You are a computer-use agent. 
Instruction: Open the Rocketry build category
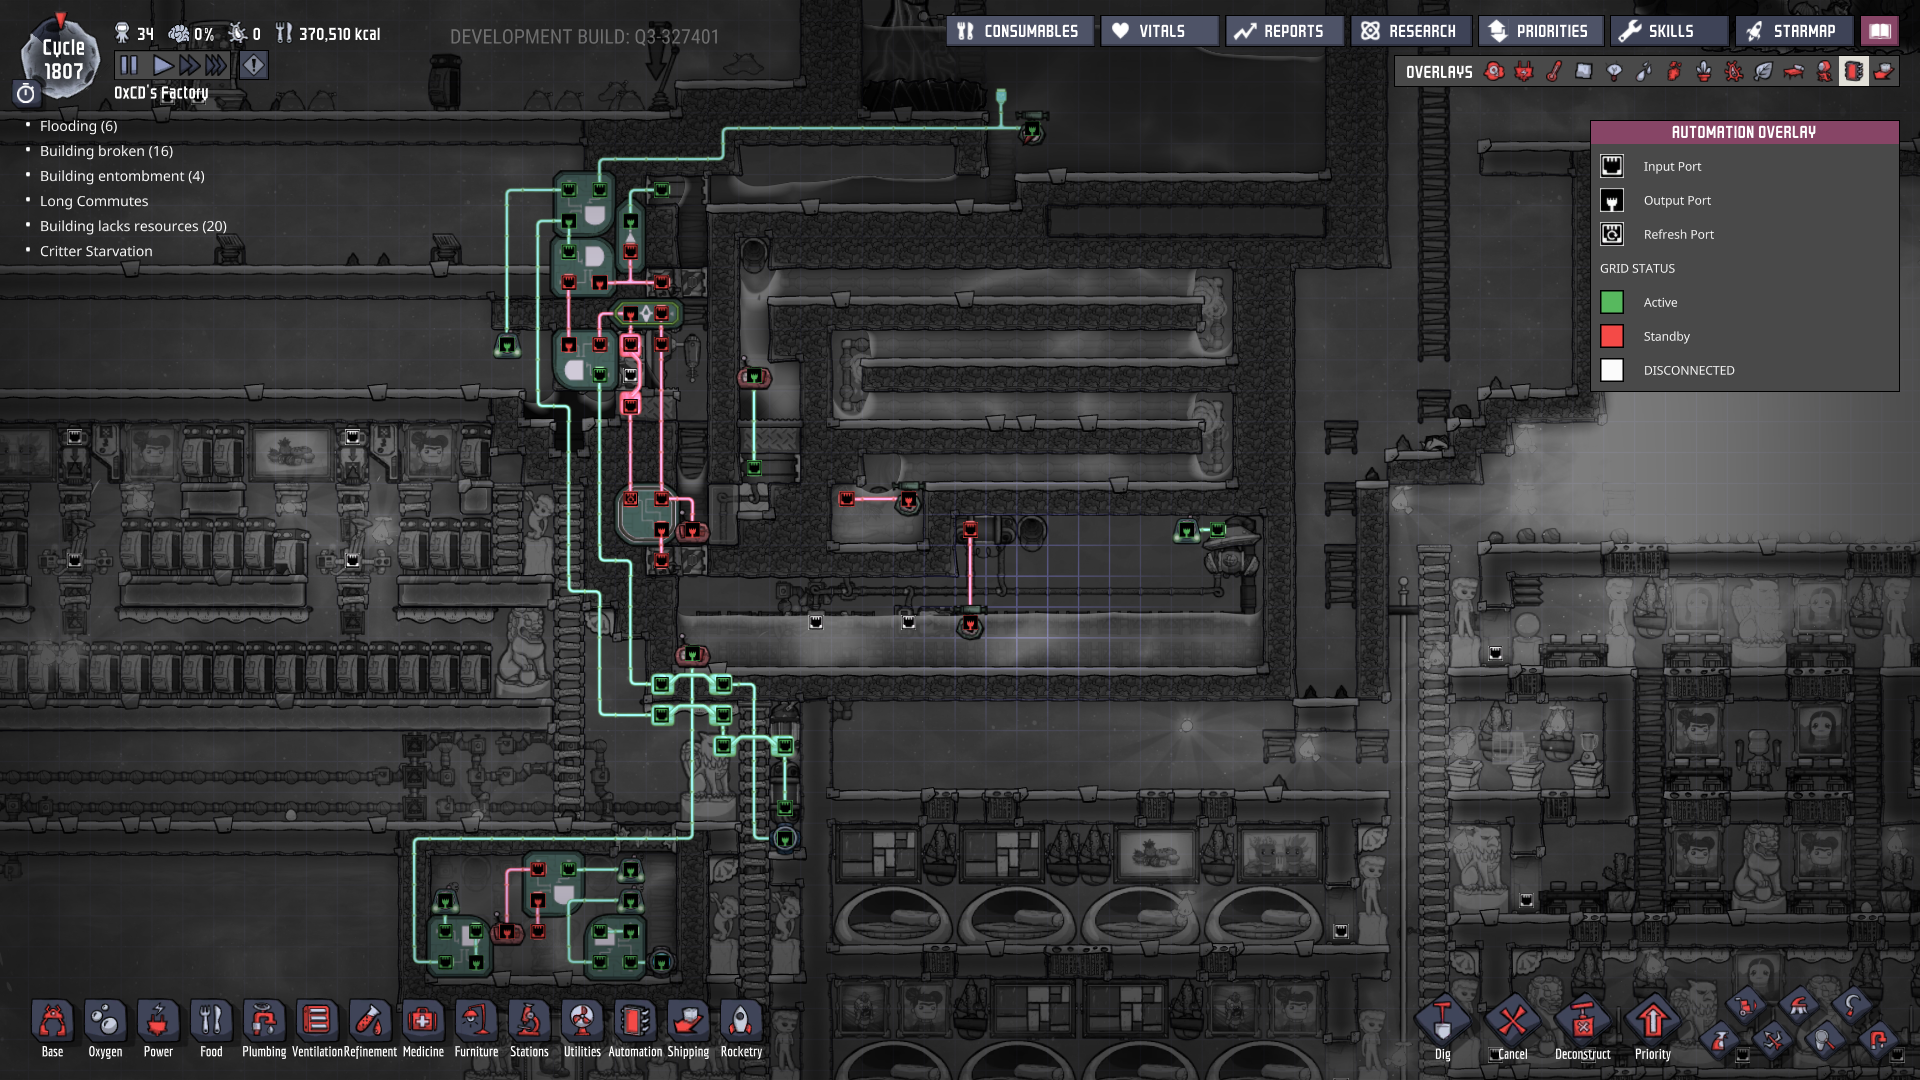[741, 1022]
